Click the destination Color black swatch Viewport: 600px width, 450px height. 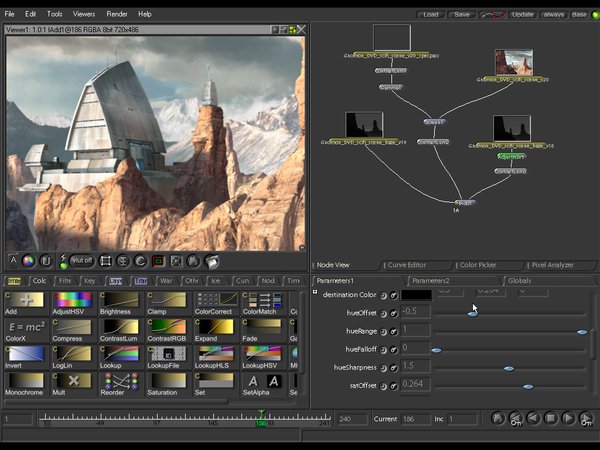click(416, 295)
